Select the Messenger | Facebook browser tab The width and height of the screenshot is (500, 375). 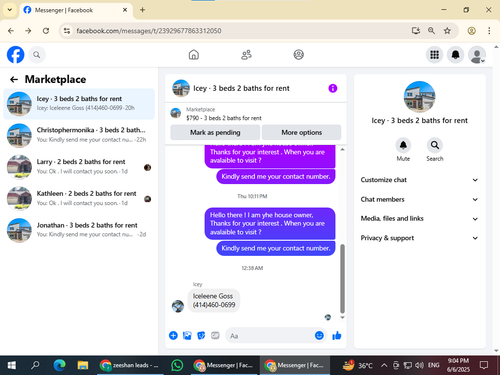coord(76,10)
